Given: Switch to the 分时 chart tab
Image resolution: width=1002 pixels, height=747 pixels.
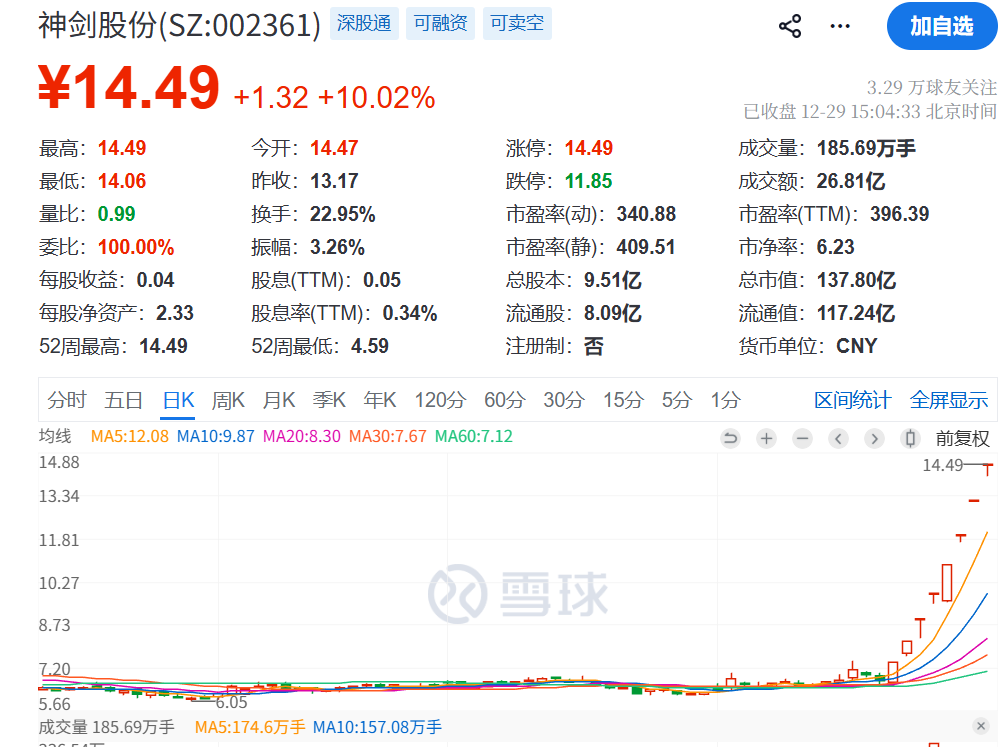Looking at the screenshot, I should click(x=66, y=400).
